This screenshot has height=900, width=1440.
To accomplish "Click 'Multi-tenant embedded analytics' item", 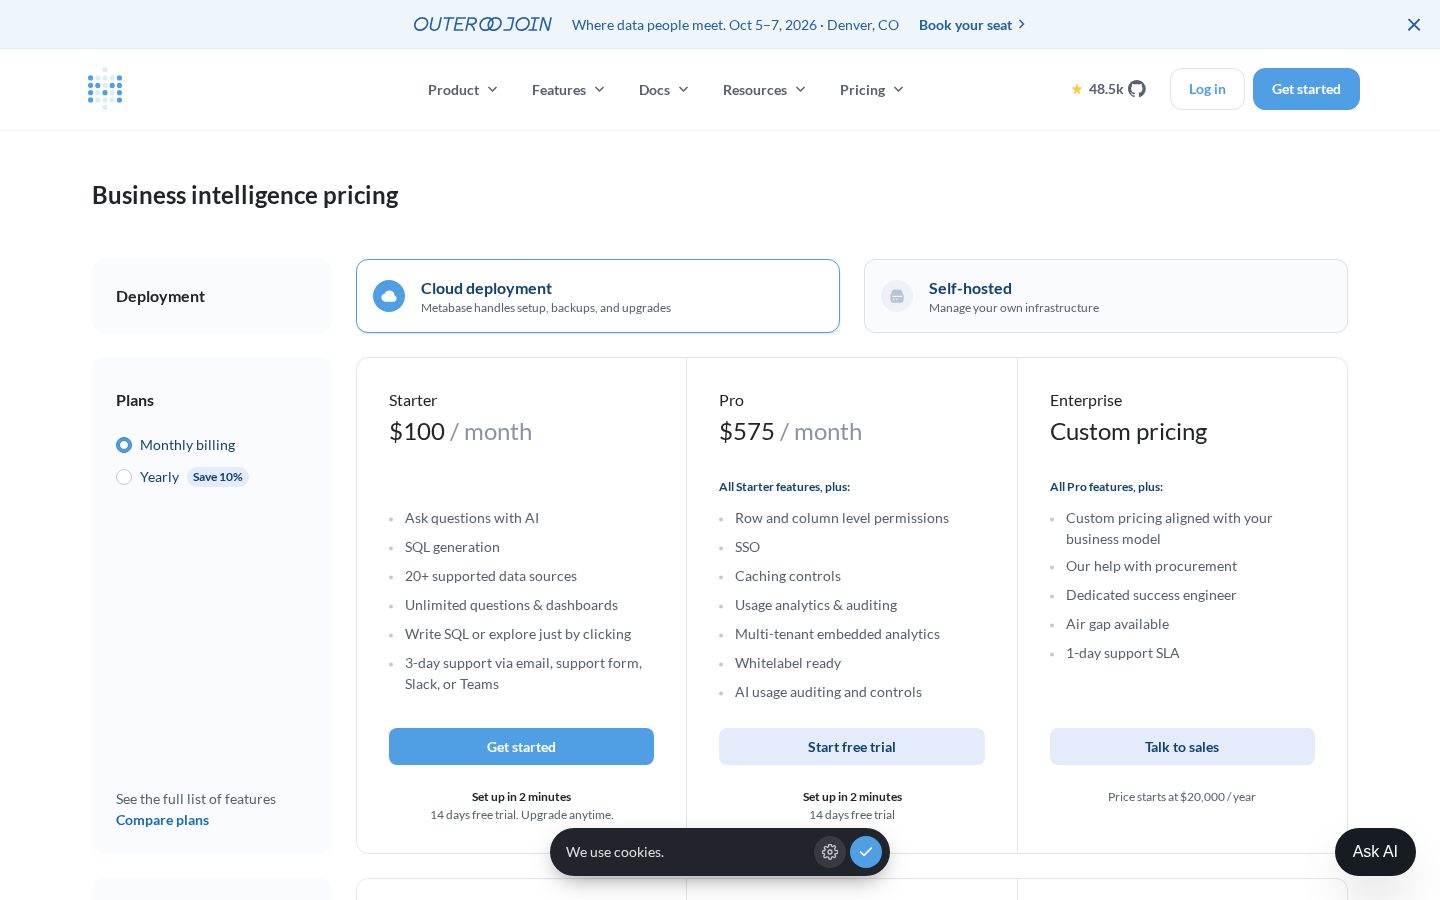I will (837, 634).
